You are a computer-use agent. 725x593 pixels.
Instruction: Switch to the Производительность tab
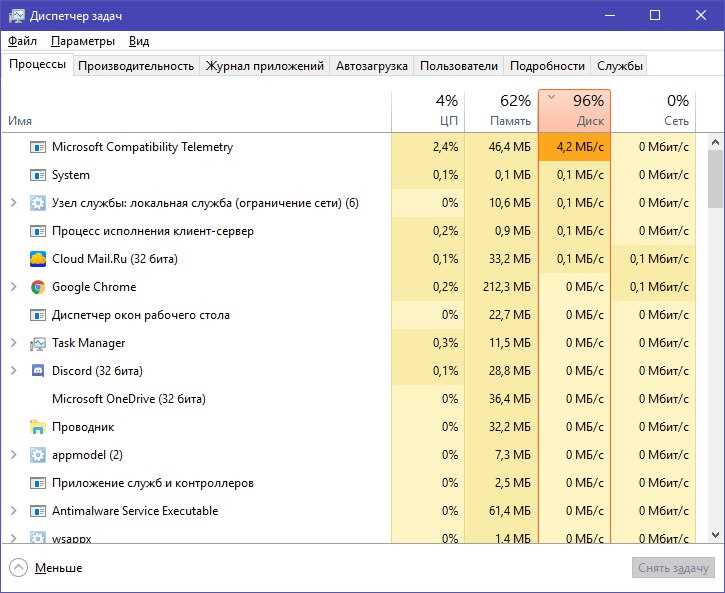point(136,66)
